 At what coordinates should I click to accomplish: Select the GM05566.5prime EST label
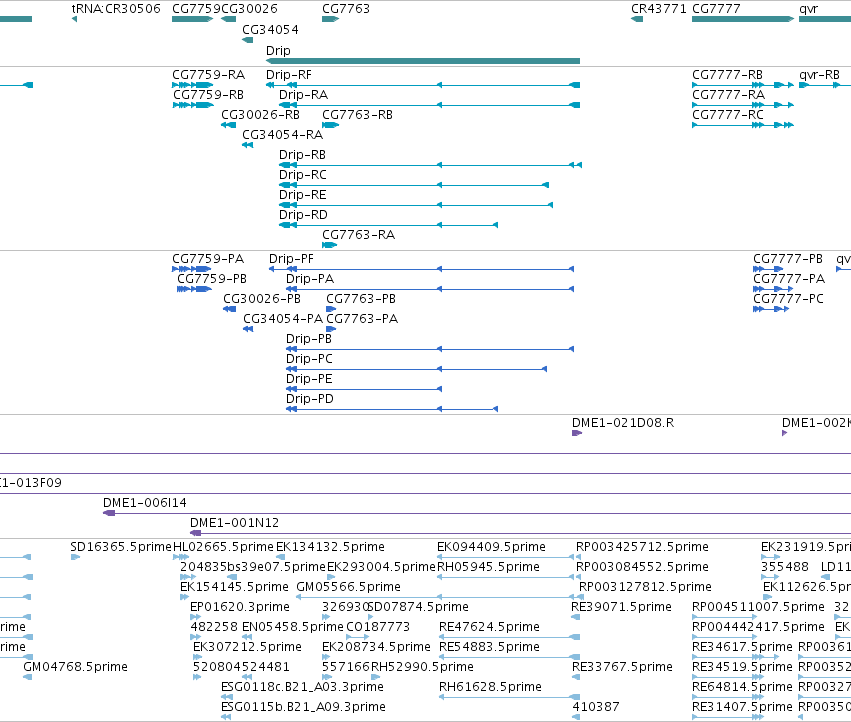click(x=348, y=587)
